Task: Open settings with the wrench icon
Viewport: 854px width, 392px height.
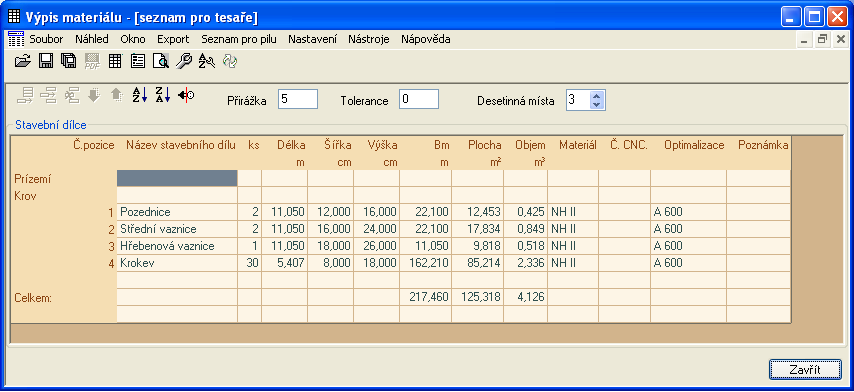Action: 184,61
